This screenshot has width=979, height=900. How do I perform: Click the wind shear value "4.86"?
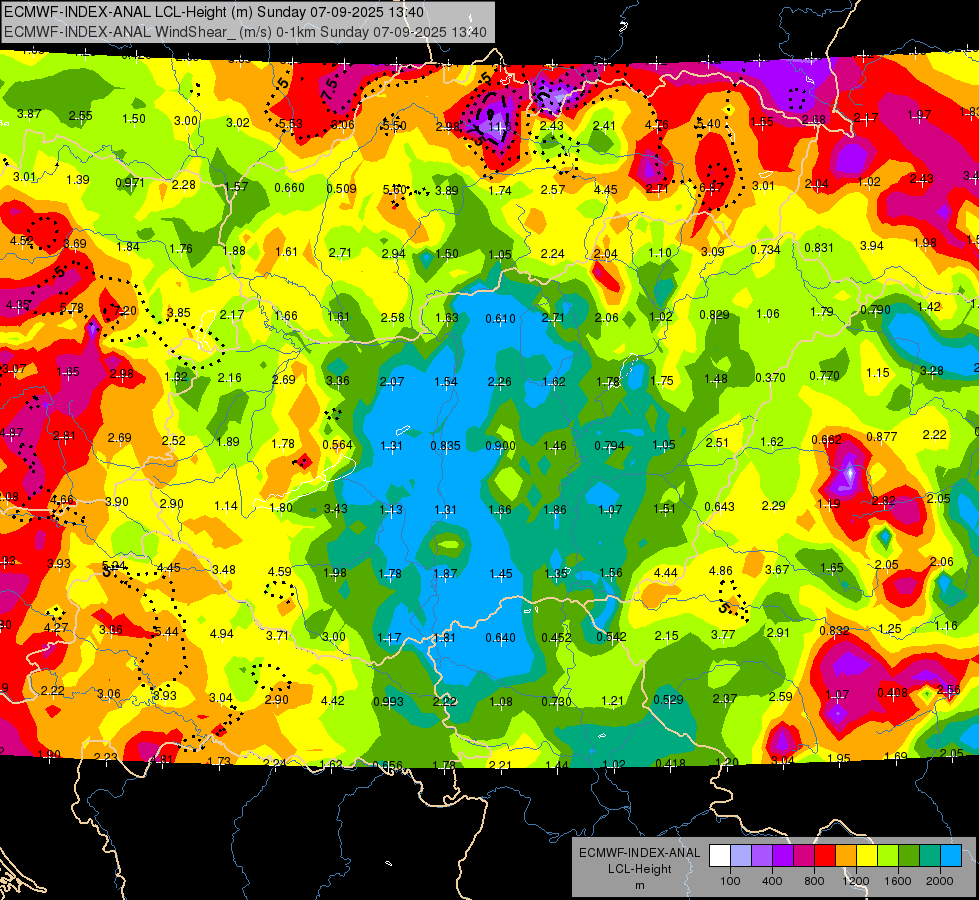tap(721, 570)
